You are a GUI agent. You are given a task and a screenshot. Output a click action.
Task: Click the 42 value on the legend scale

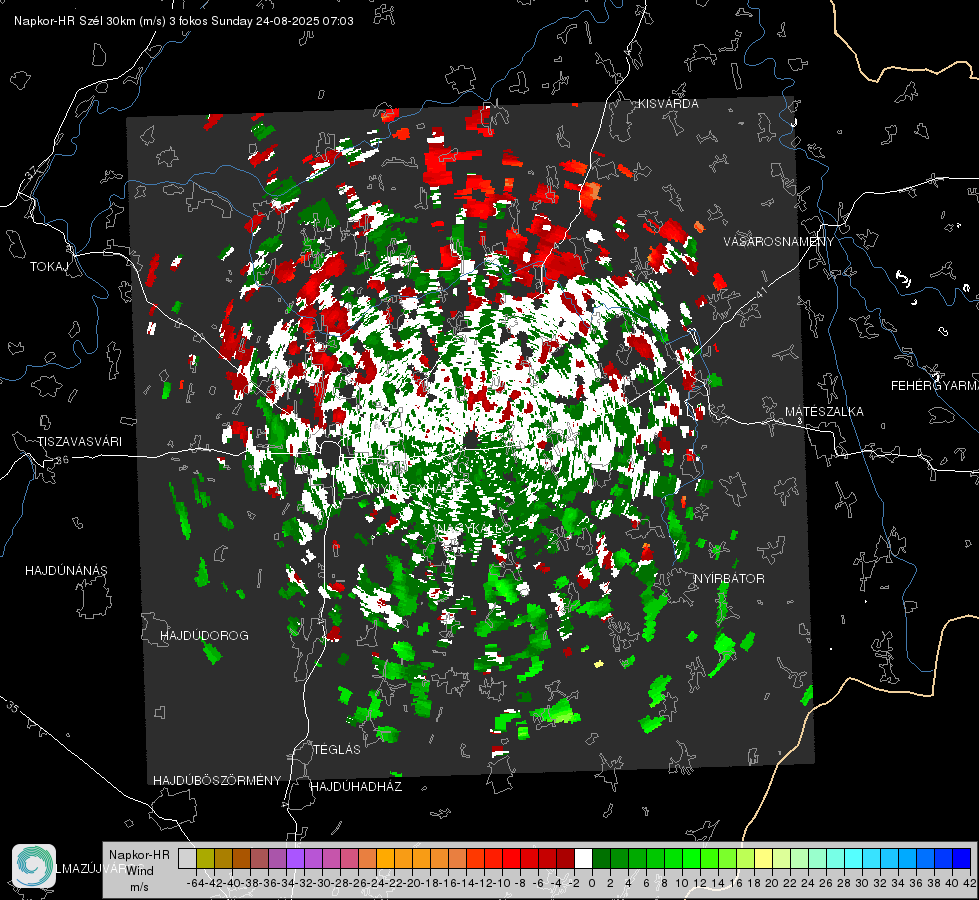(970, 883)
